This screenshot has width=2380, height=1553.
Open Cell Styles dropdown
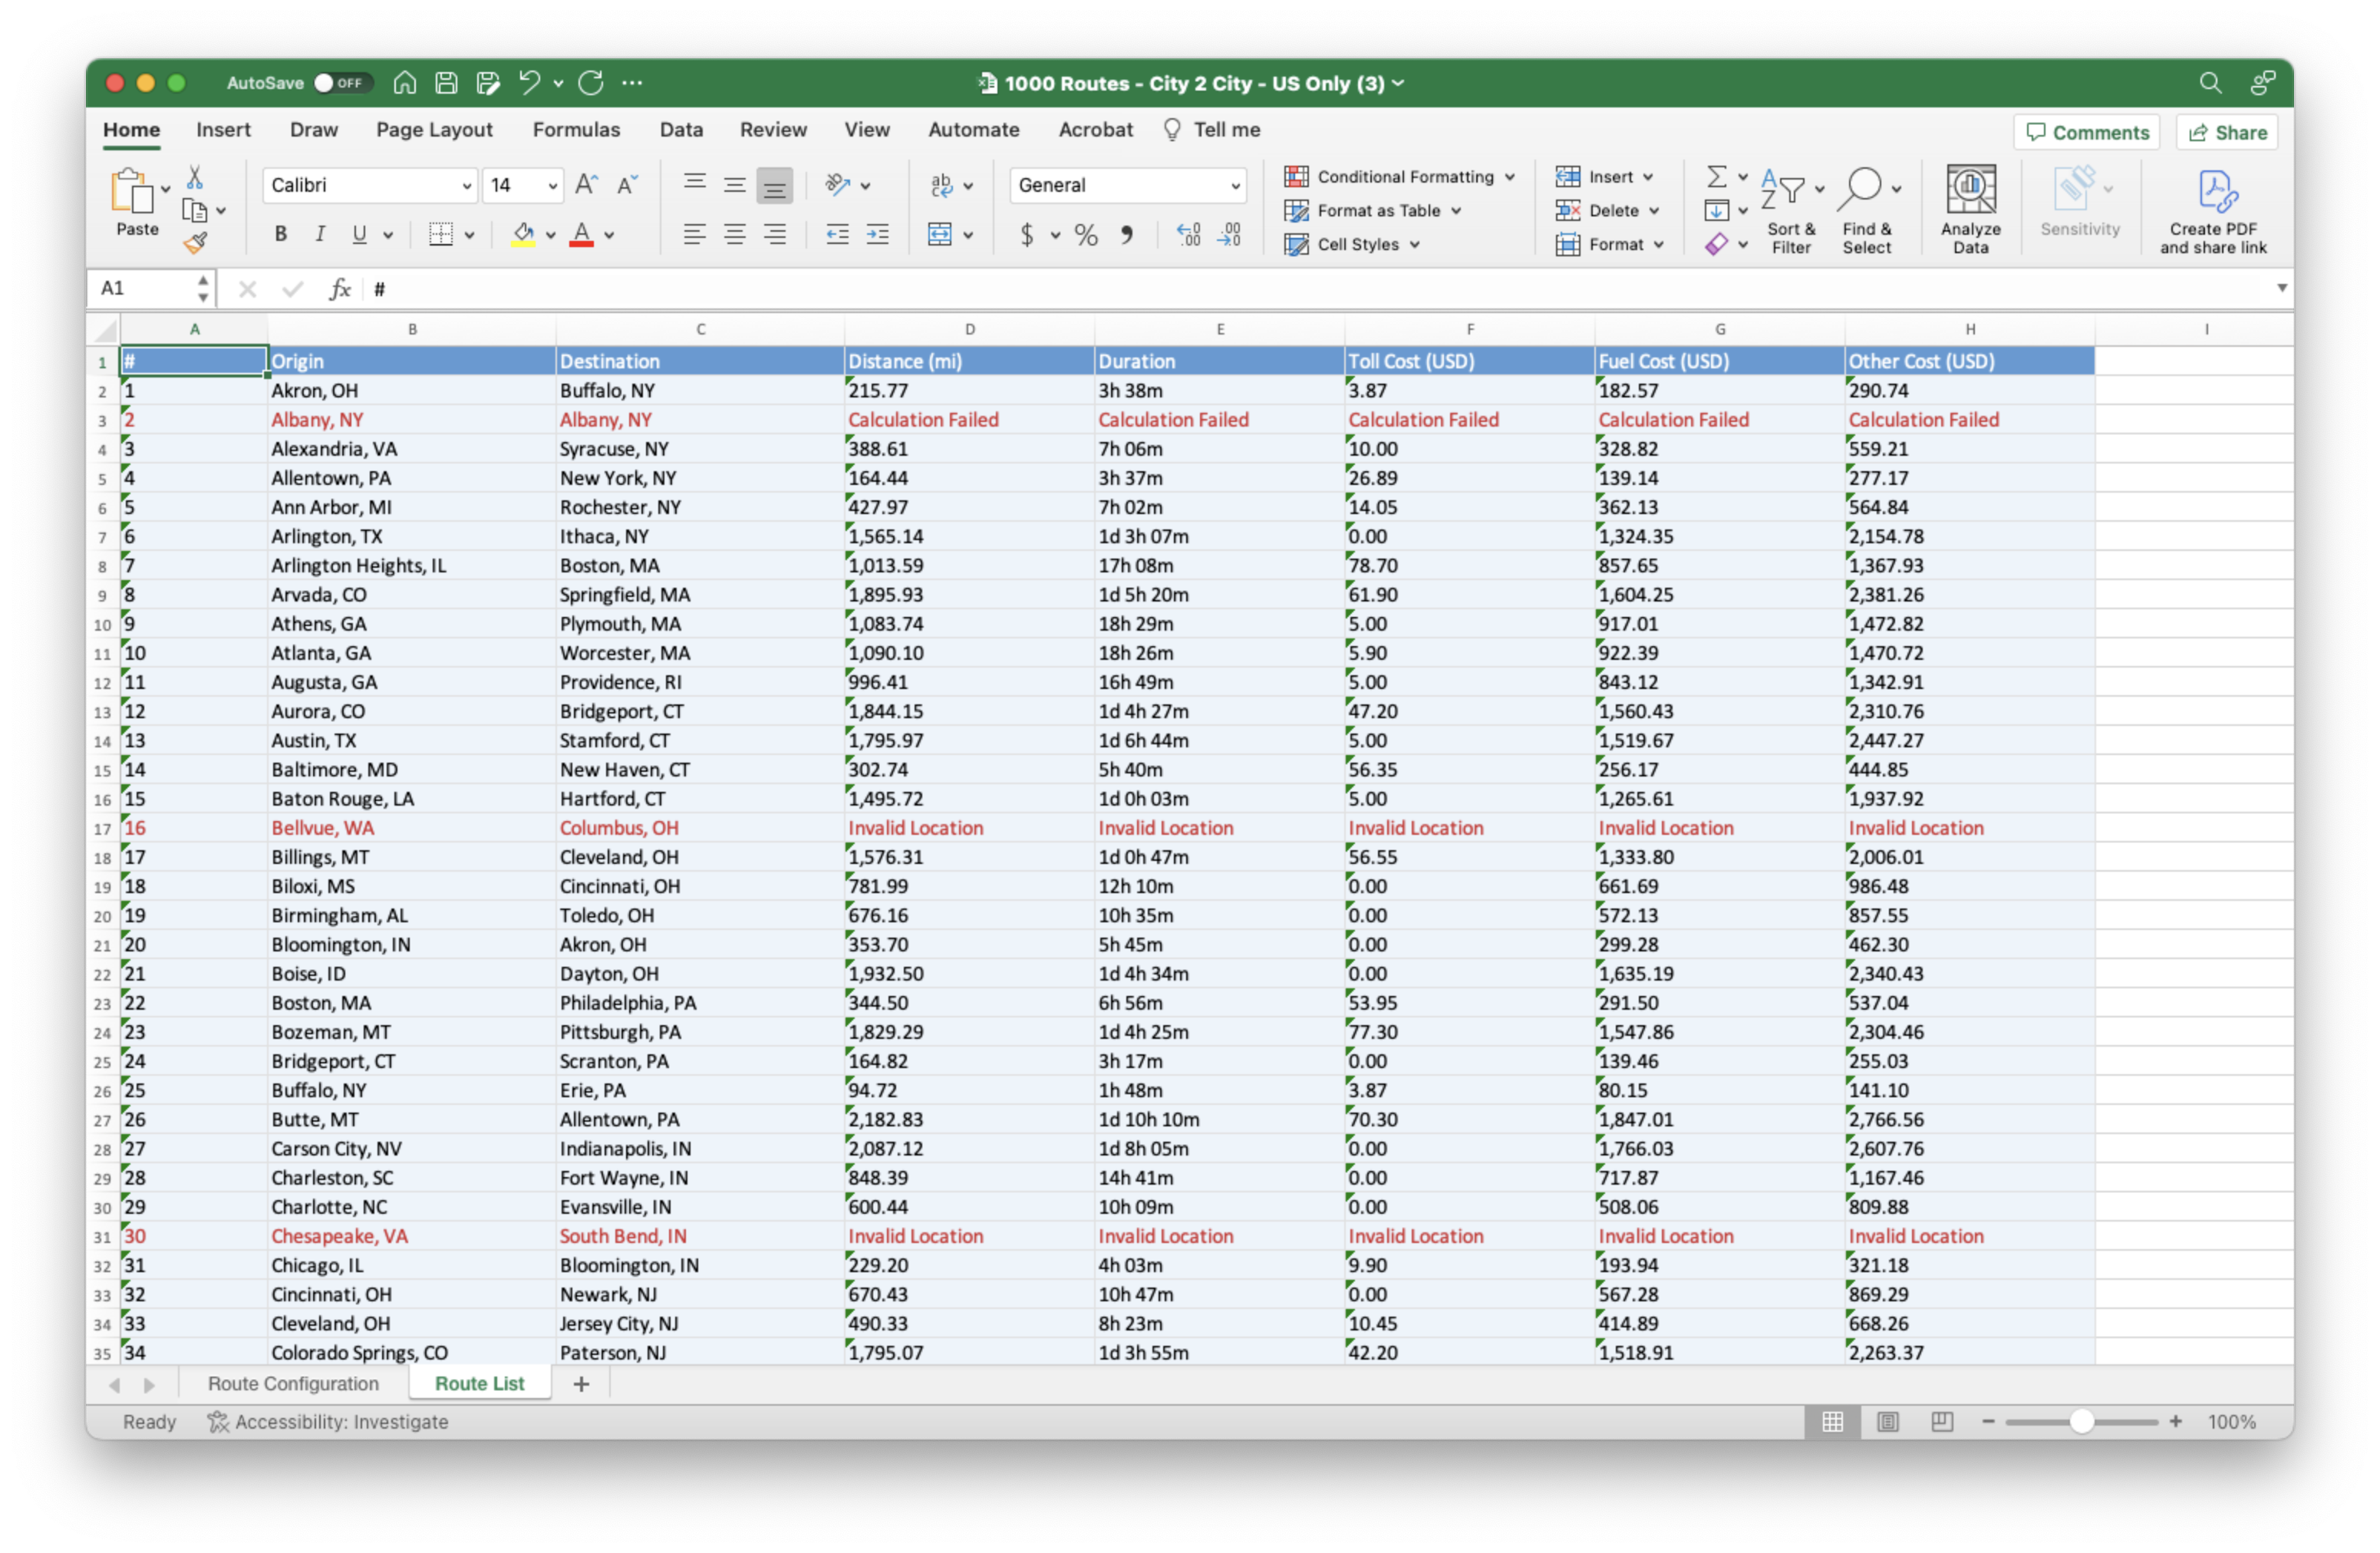(1352, 245)
